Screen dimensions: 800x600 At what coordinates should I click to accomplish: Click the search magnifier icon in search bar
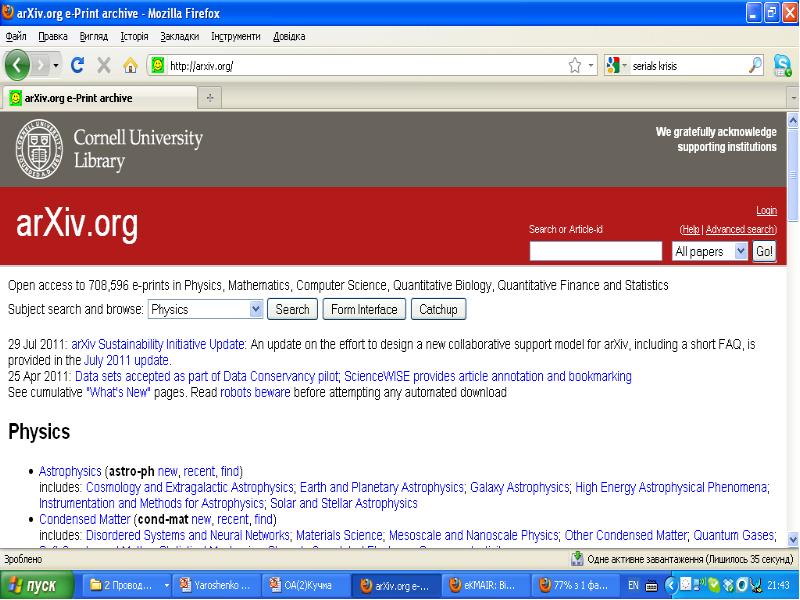pyautogui.click(x=756, y=66)
